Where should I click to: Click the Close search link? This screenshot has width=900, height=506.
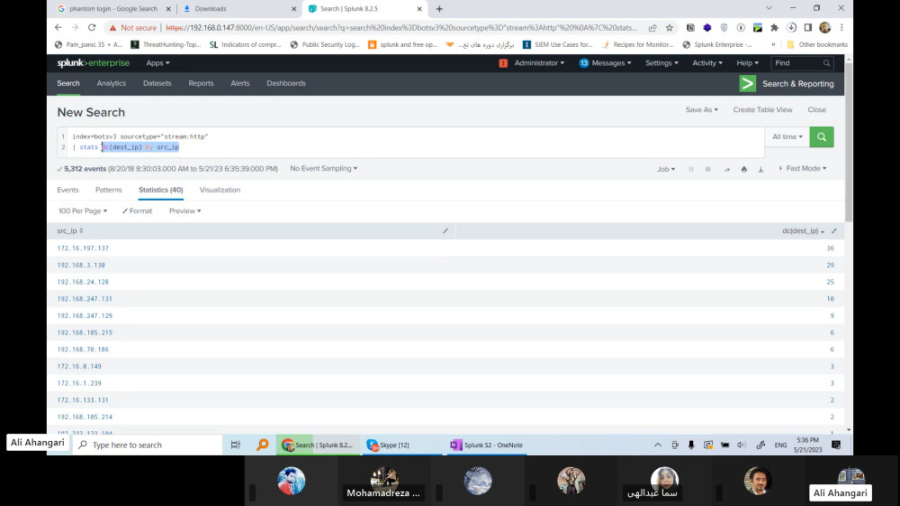817,110
